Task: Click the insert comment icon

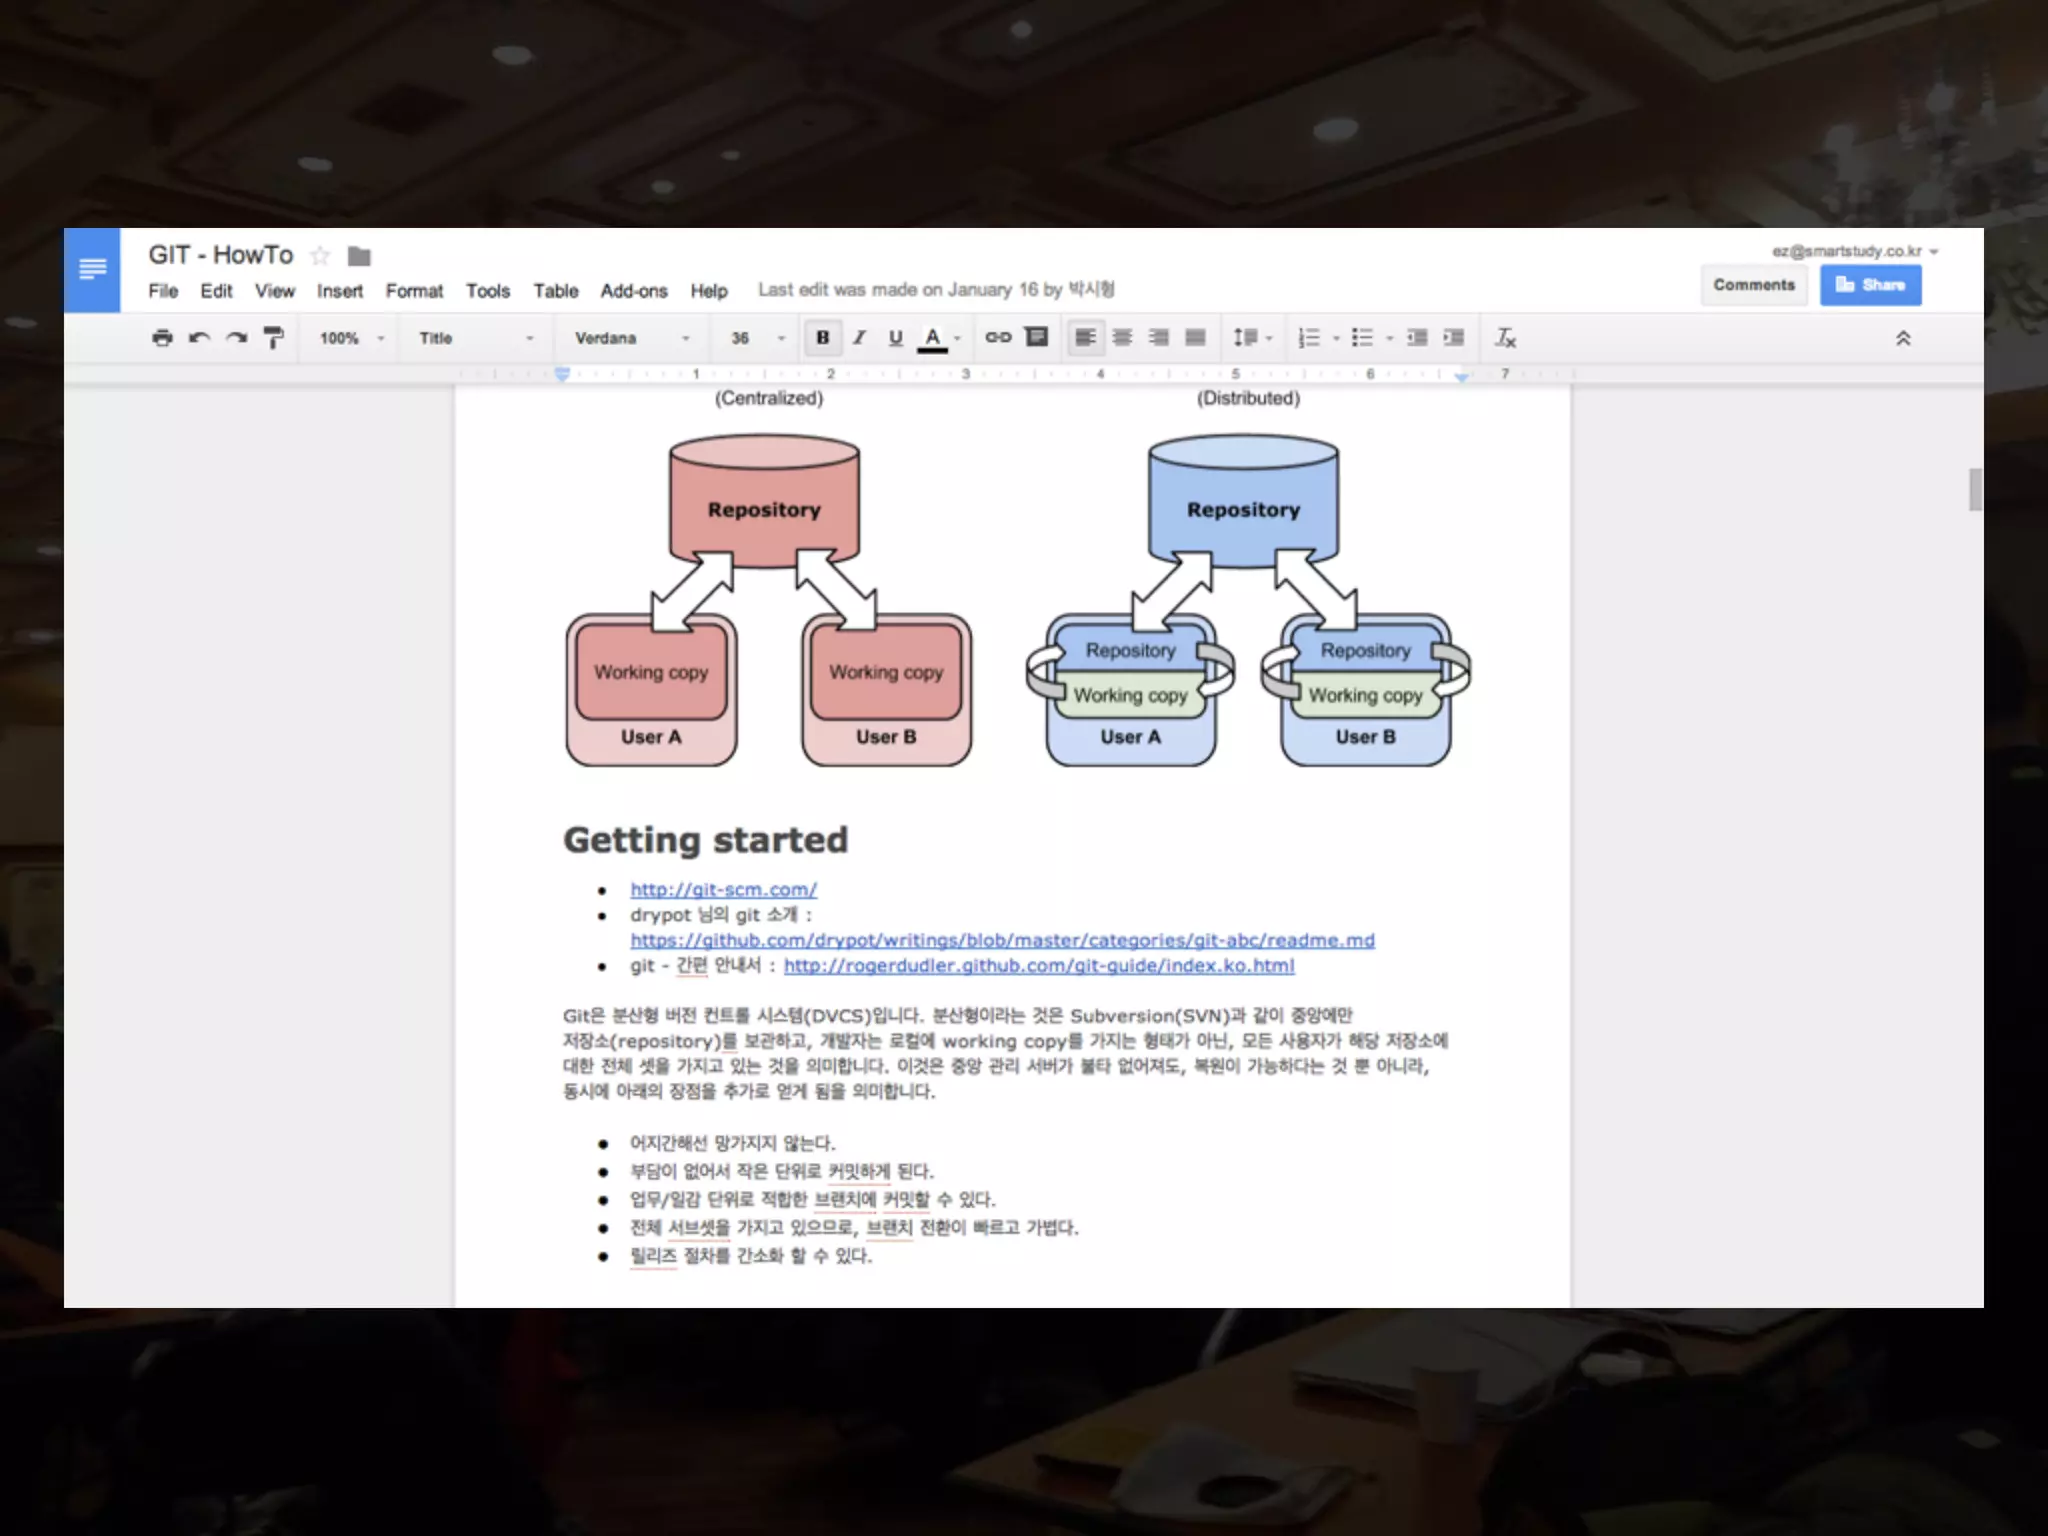Action: (1037, 337)
